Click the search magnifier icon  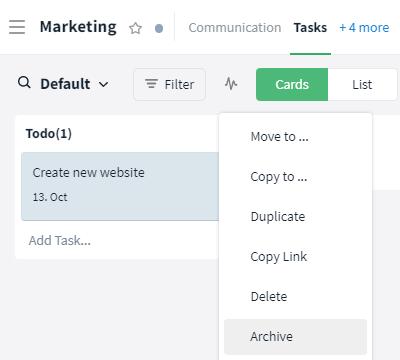pyautogui.click(x=24, y=82)
